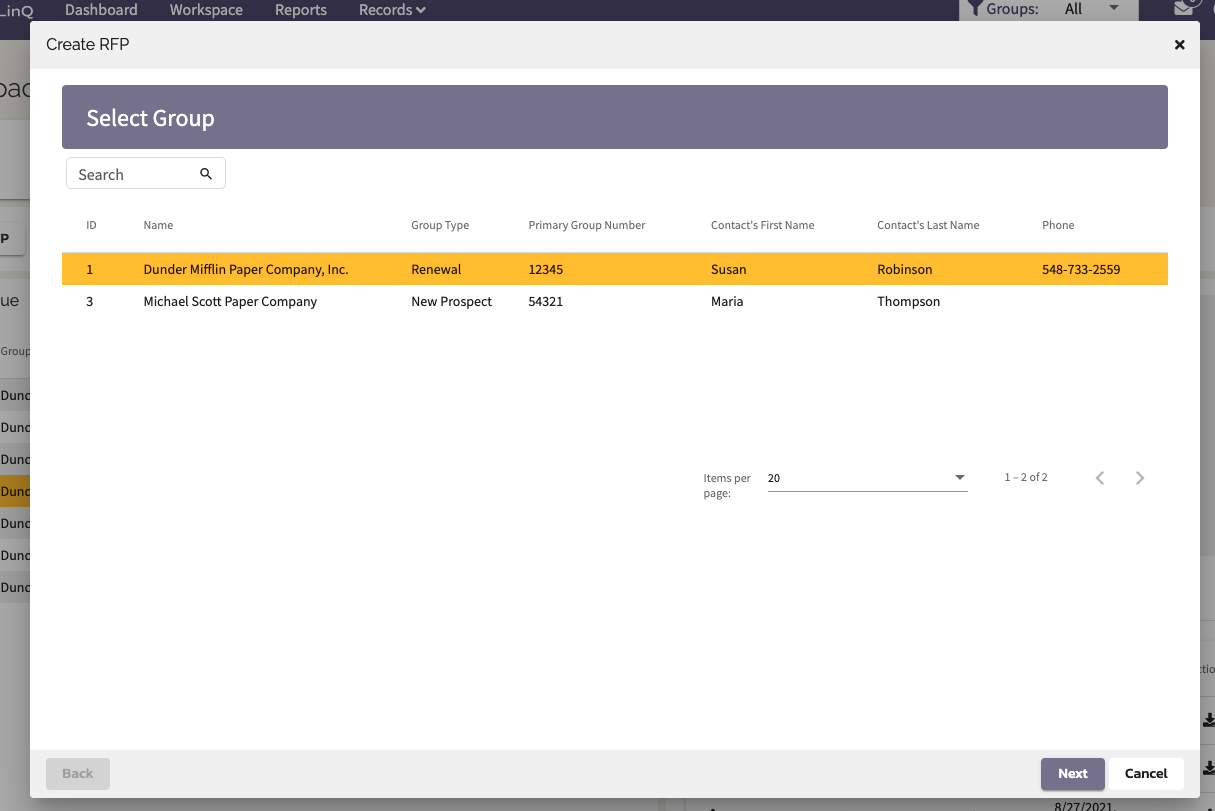Close the Create RFP dialog
Screen dimensions: 1215x811
1179,44
